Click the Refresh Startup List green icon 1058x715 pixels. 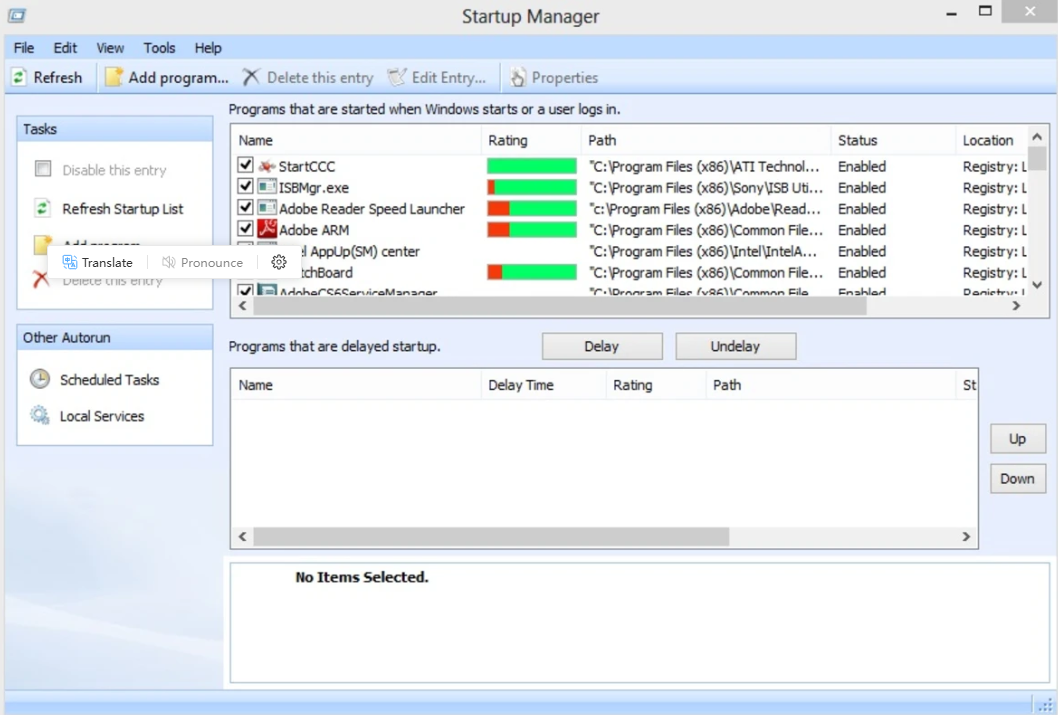coord(42,208)
